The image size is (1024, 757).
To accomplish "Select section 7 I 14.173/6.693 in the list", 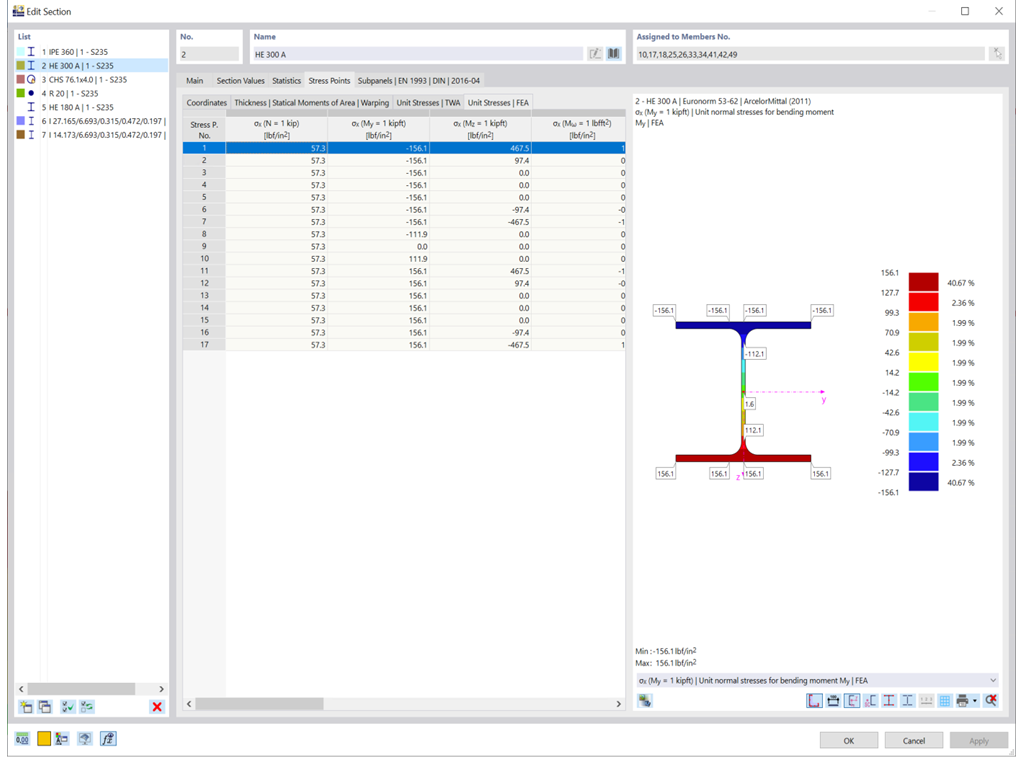I will pos(91,135).
